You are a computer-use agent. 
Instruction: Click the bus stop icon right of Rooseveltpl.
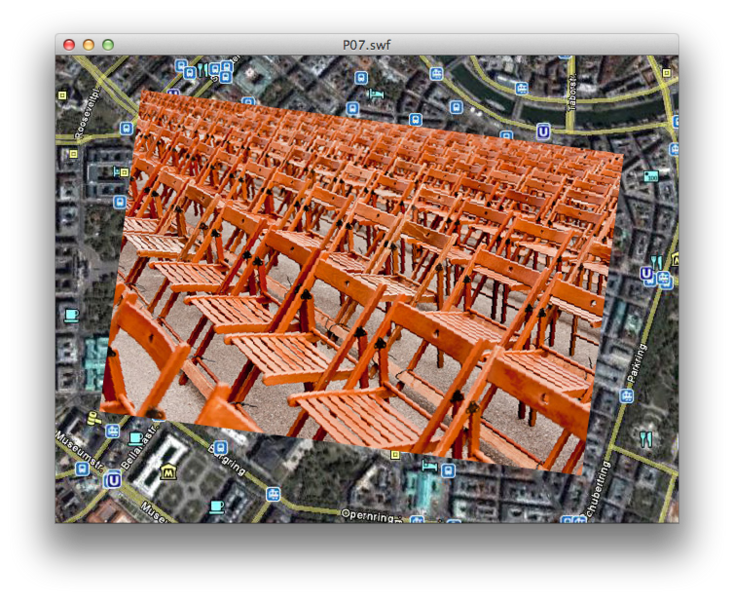click(x=125, y=128)
